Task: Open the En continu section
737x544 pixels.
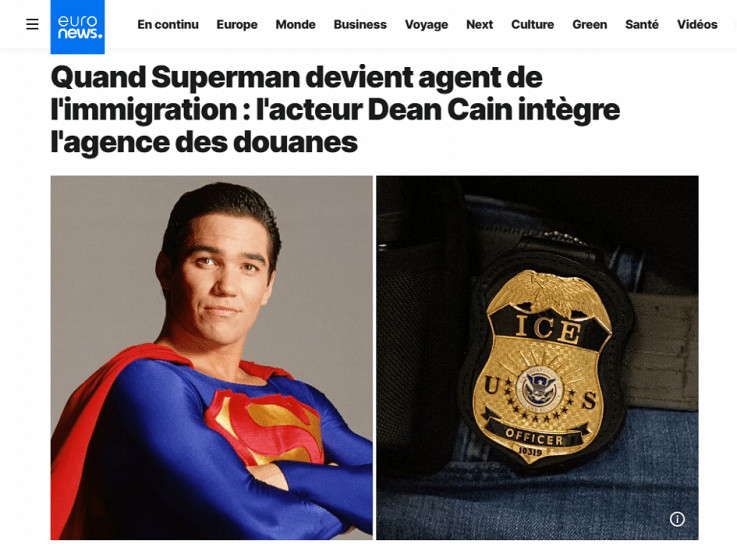Action: coord(168,24)
